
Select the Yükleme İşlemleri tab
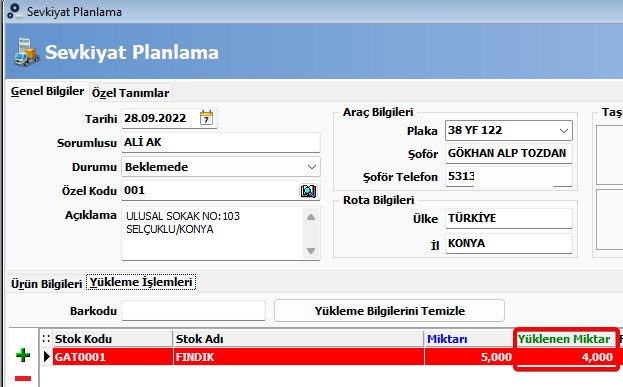(x=141, y=282)
